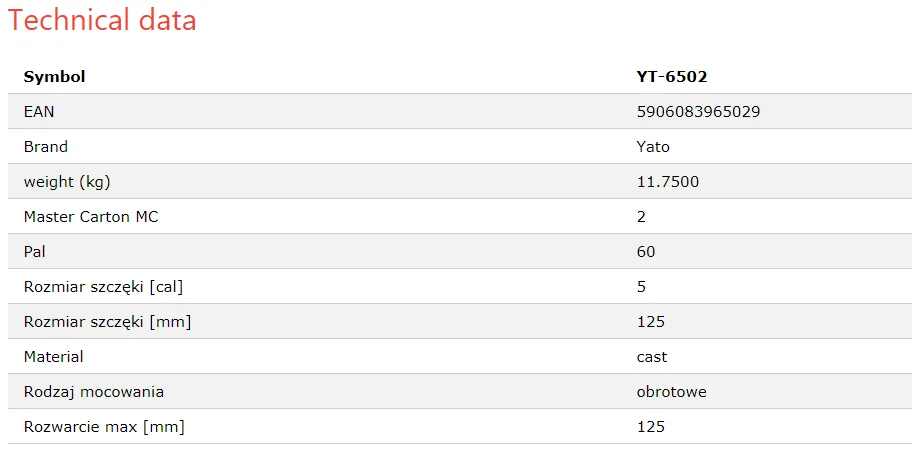The image size is (912, 464).
Task: Select the EAN row label
Action: 39,112
